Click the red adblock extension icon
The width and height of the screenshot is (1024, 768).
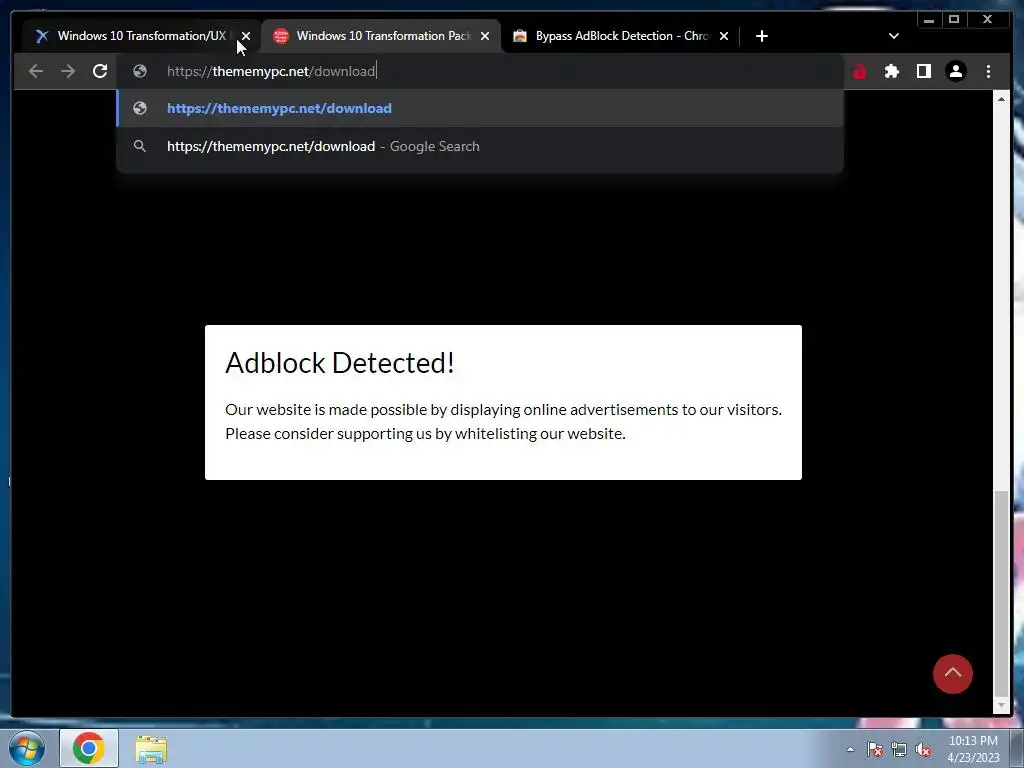(x=859, y=71)
